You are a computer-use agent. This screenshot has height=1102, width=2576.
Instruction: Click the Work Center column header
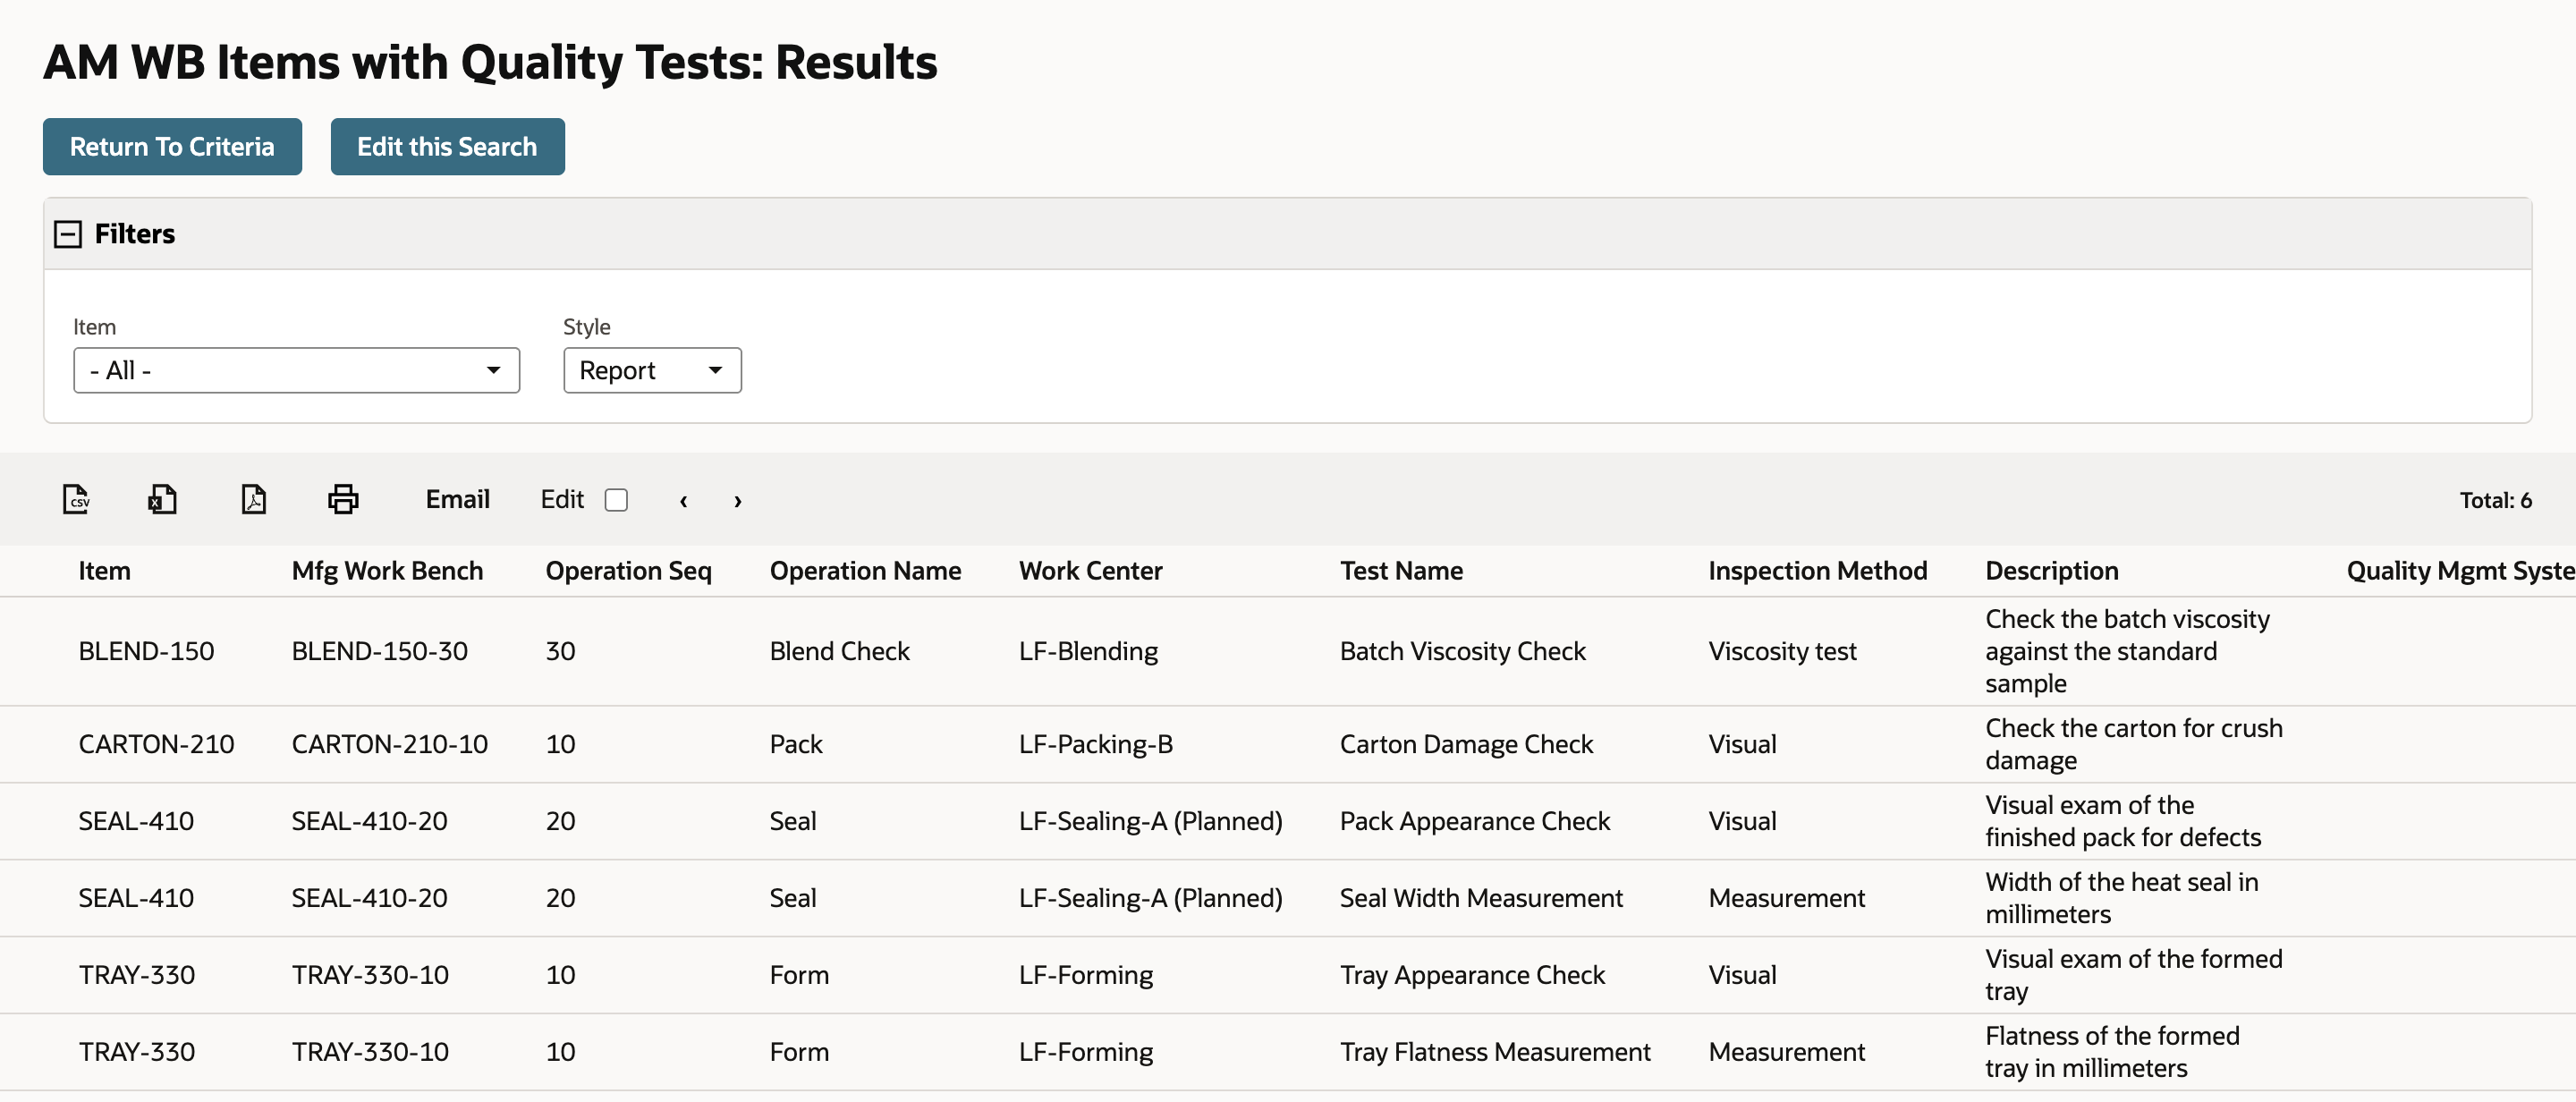[x=1090, y=570]
